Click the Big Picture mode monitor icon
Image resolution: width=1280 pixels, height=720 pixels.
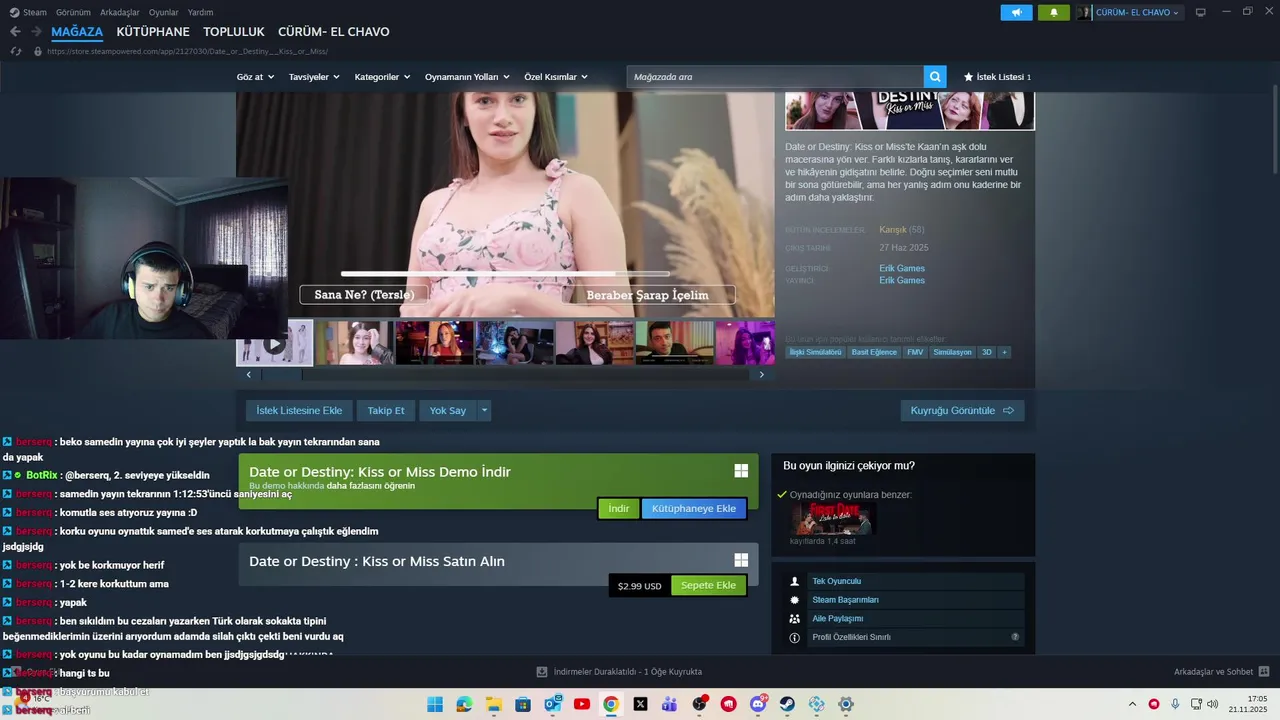[1201, 12]
